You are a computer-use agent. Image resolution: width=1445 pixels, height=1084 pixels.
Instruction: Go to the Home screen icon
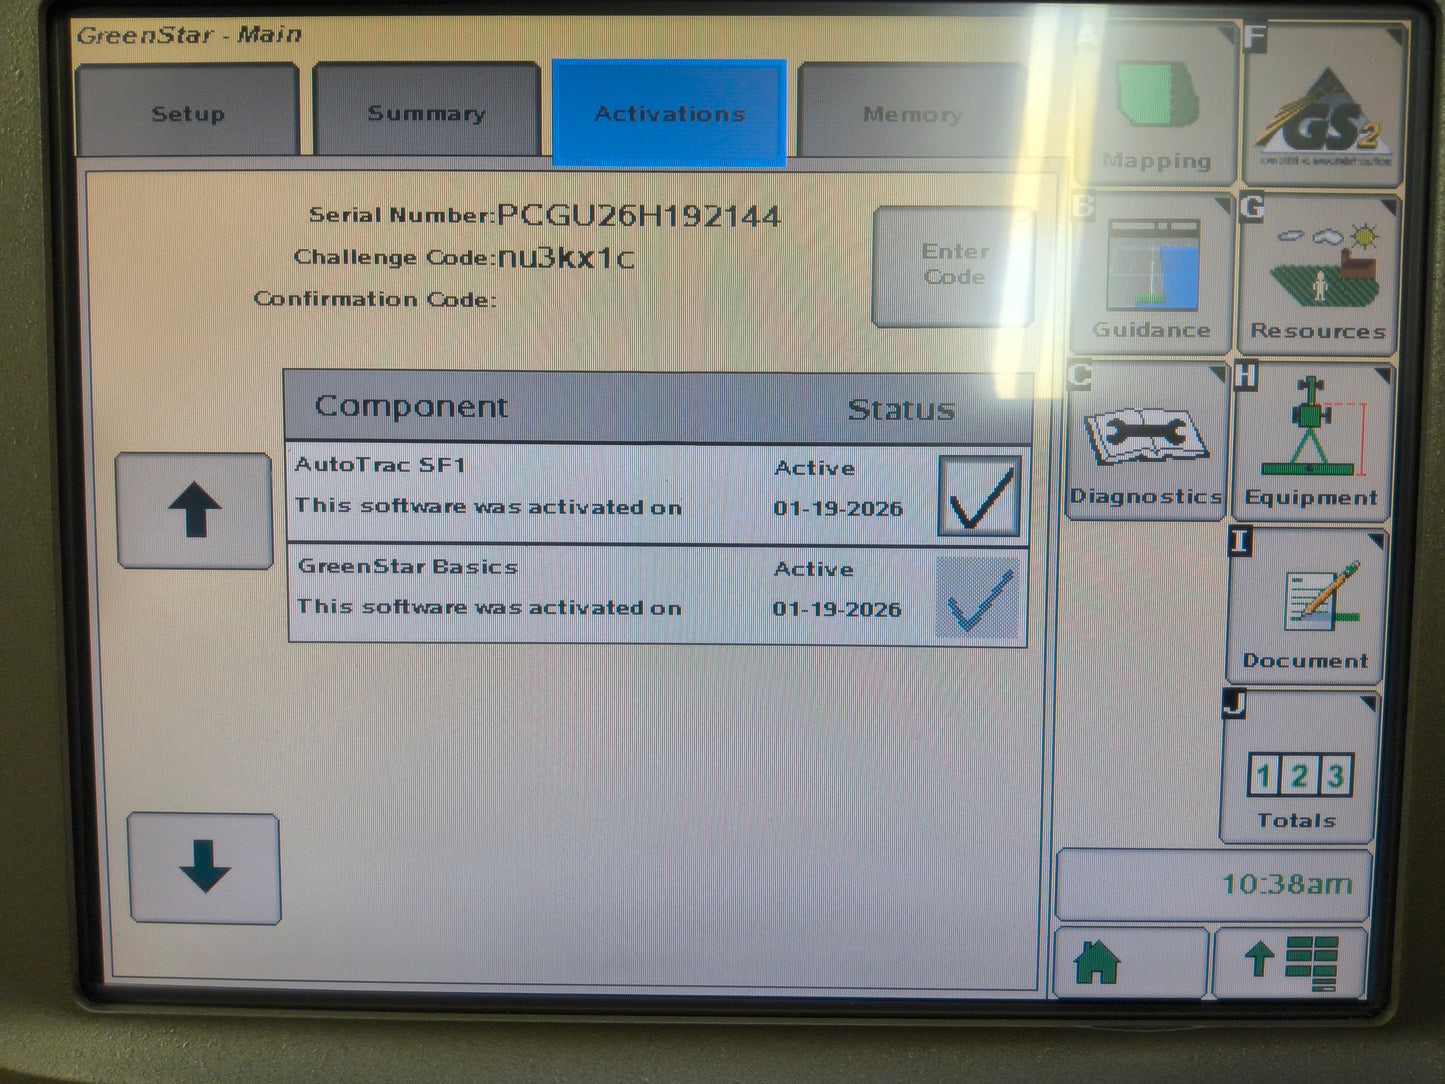click(x=1130, y=962)
